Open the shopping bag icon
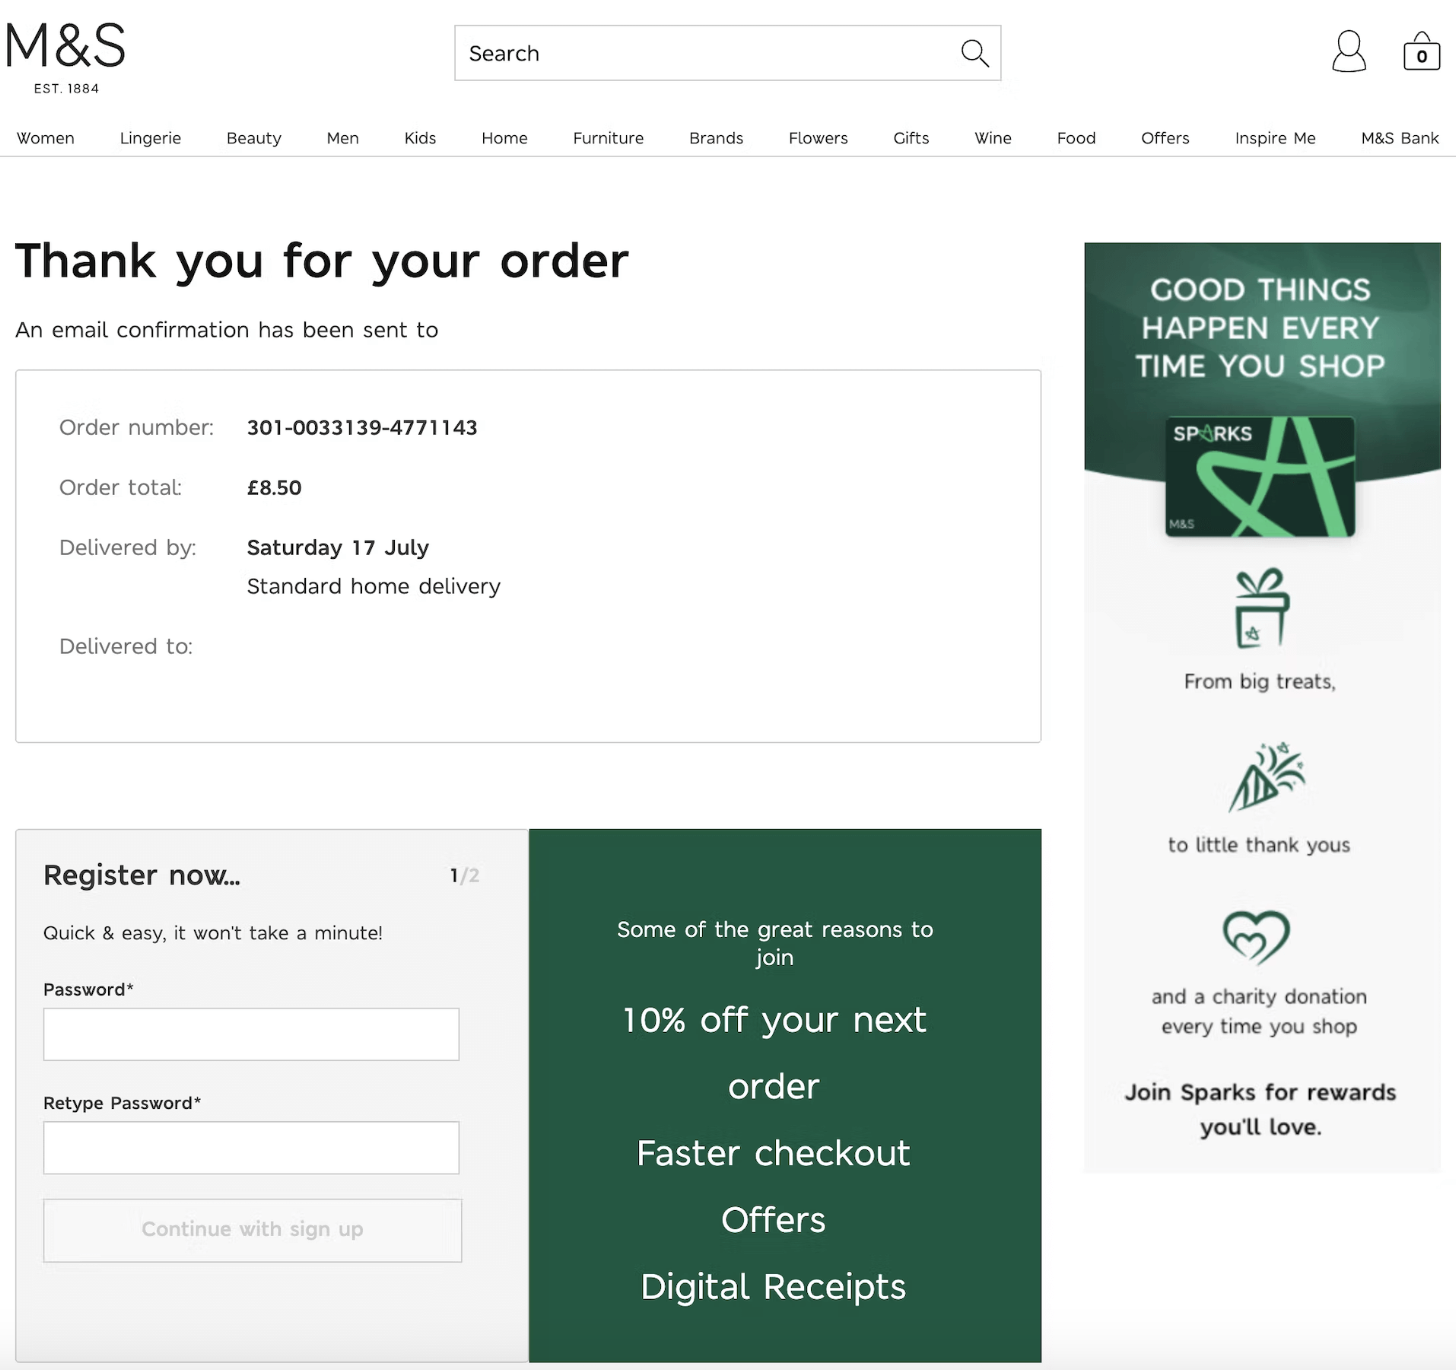The height and width of the screenshot is (1370, 1456). pos(1421,51)
